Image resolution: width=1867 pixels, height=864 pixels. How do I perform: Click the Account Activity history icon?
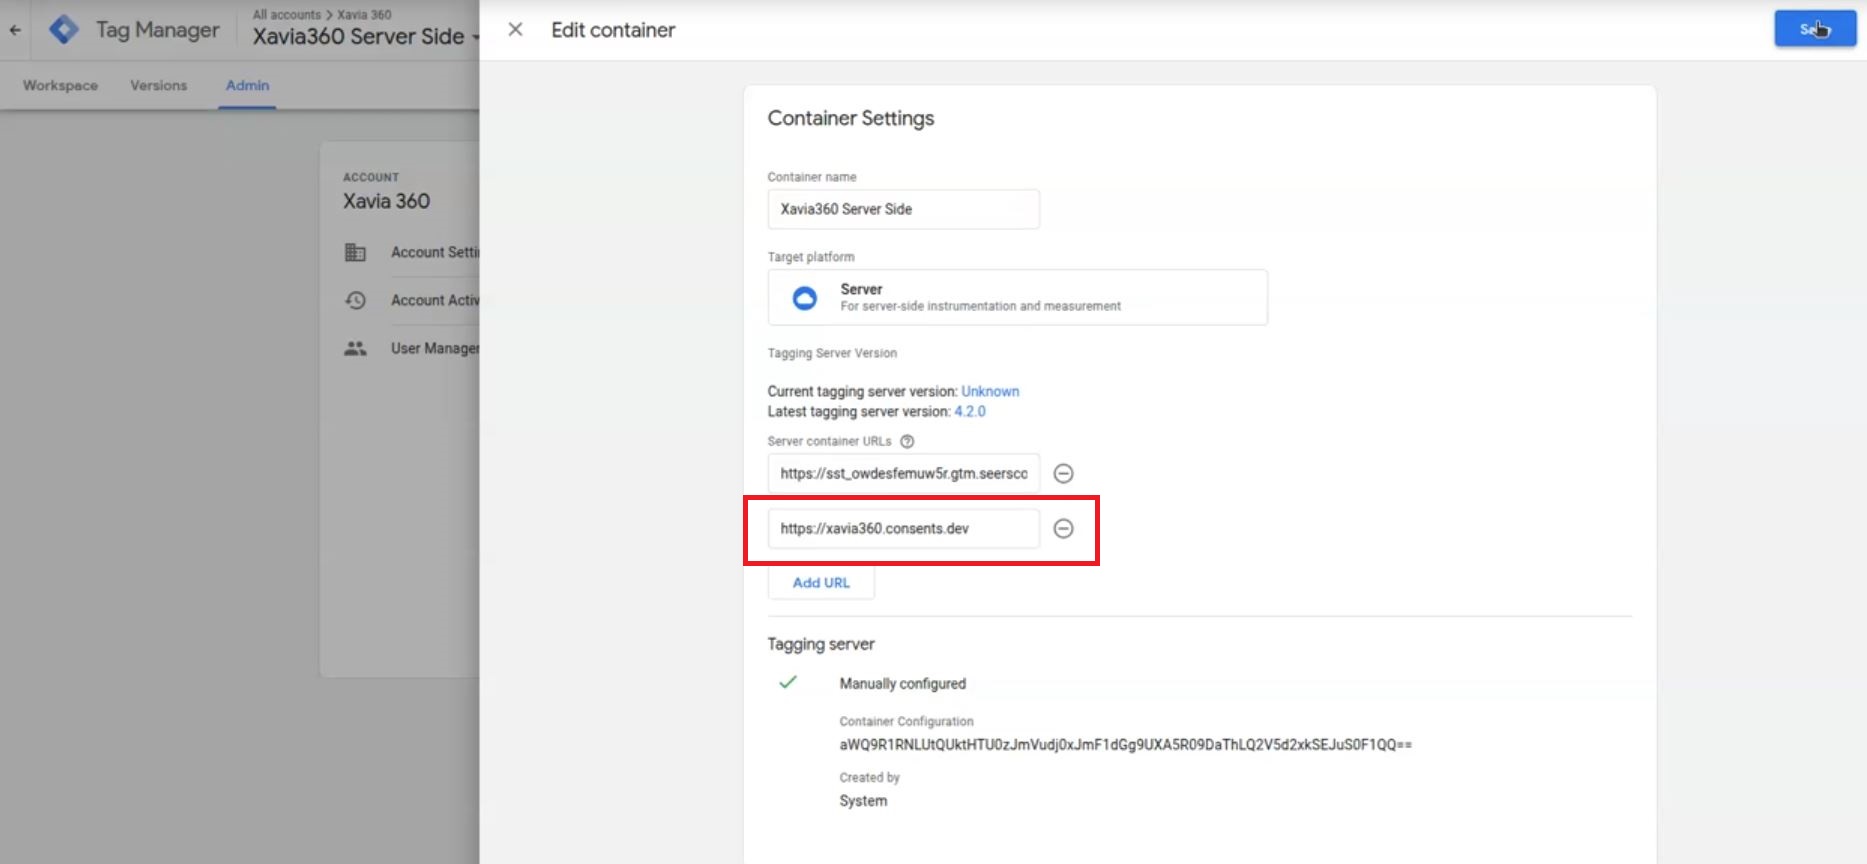tap(355, 300)
